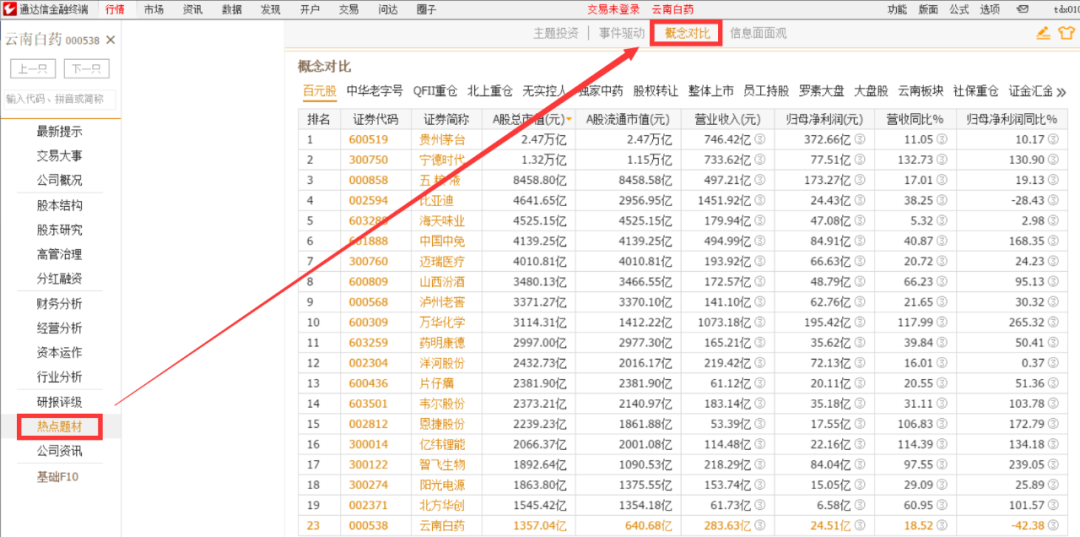The image size is (1080, 537).
Task: Select the QFII重仓 concept tab
Action: pos(435,91)
